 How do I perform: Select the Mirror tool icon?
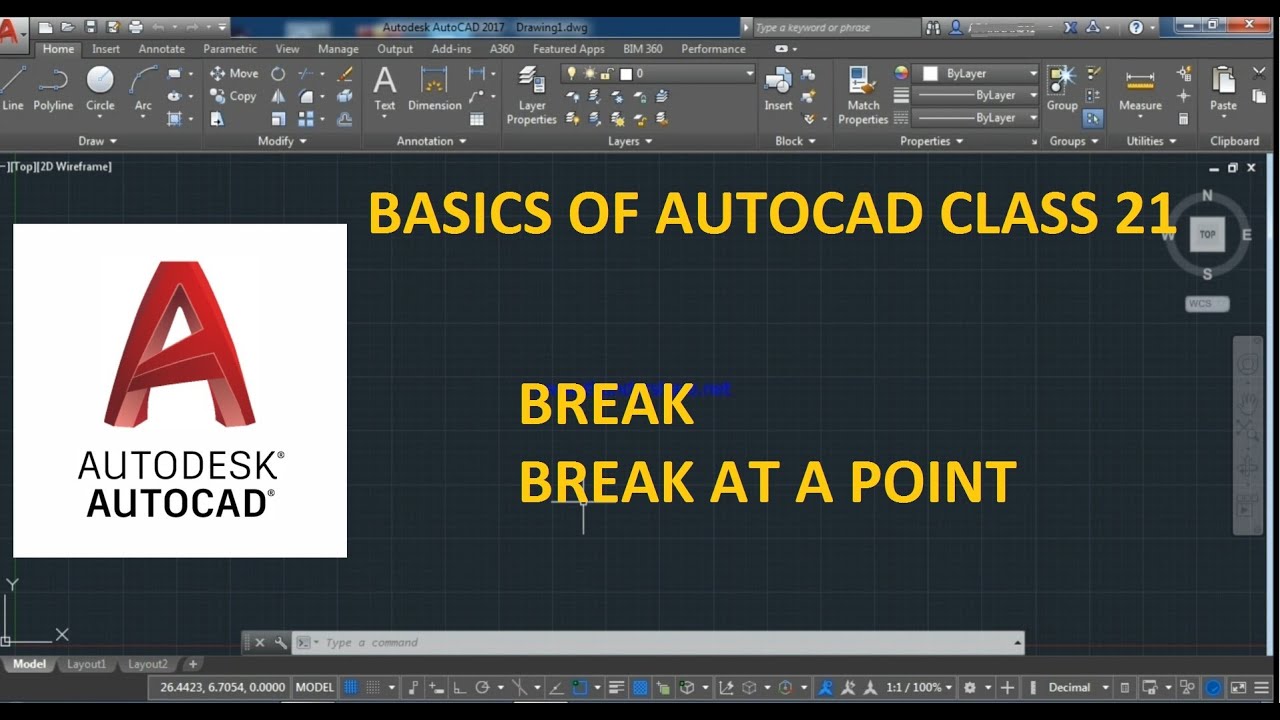pos(278,96)
